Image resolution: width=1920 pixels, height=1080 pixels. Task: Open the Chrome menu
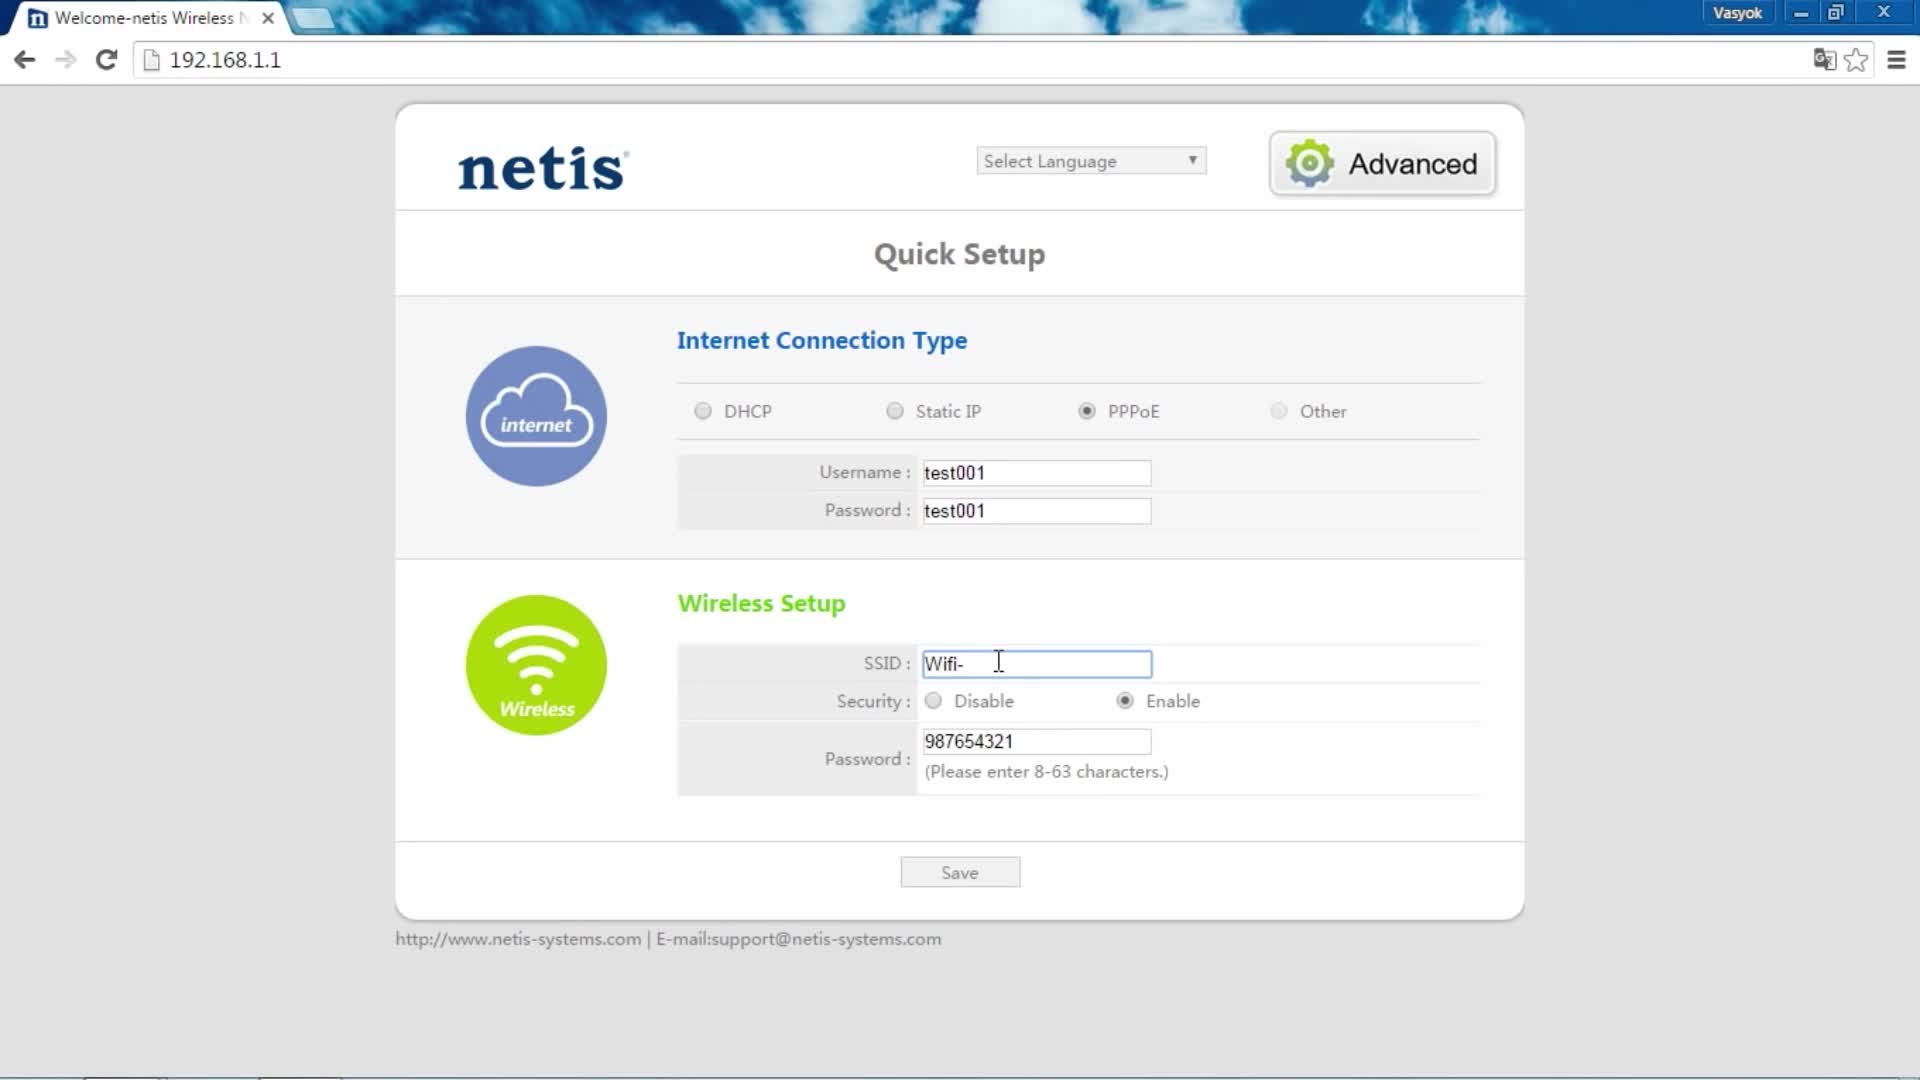1896,60
